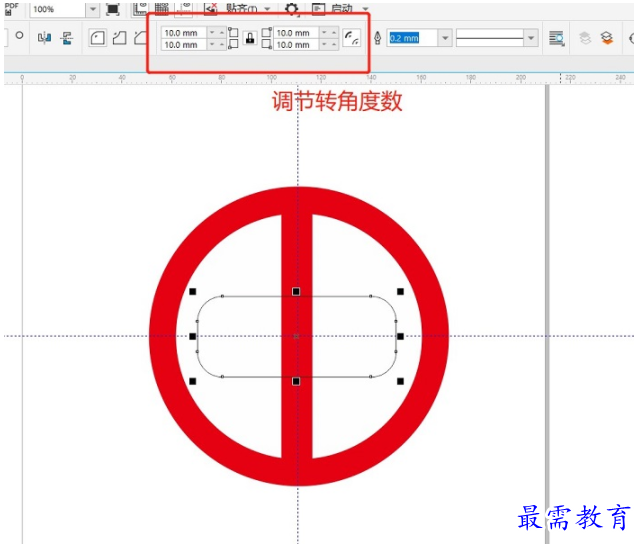Toggle the show guidelines icon

tap(184, 9)
